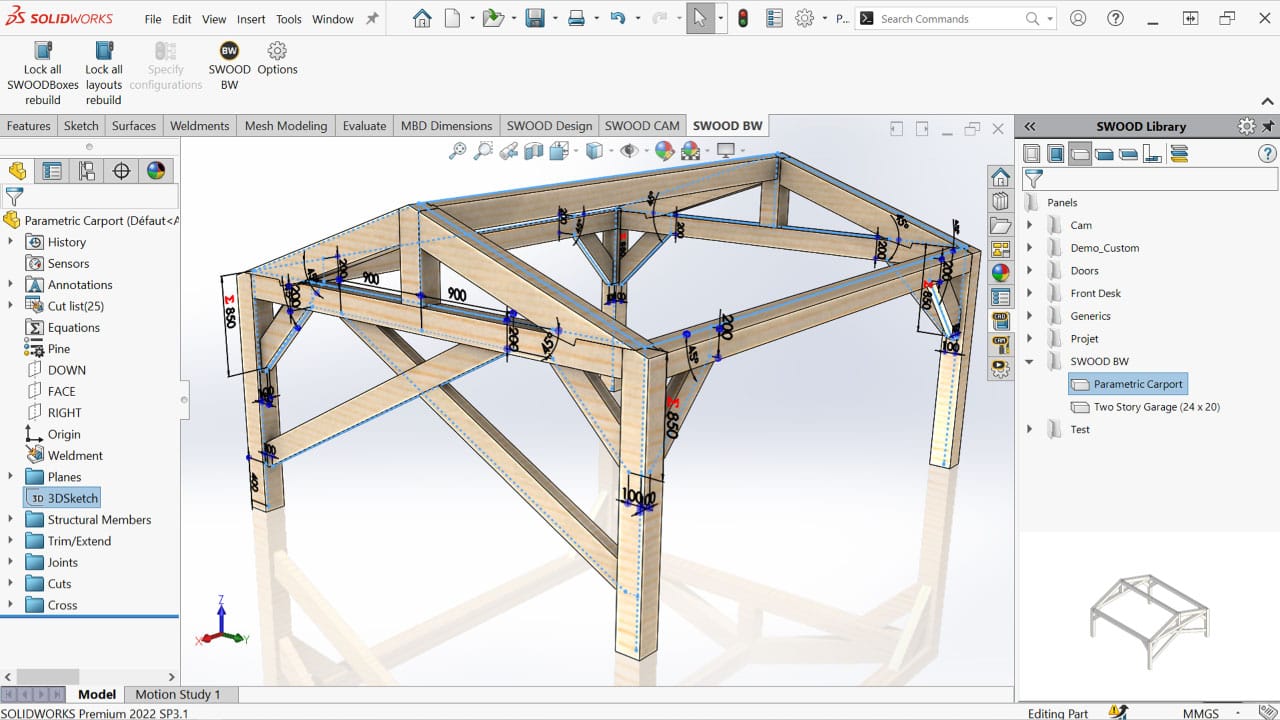
Task: Click the user login icon
Action: click(x=1078, y=18)
